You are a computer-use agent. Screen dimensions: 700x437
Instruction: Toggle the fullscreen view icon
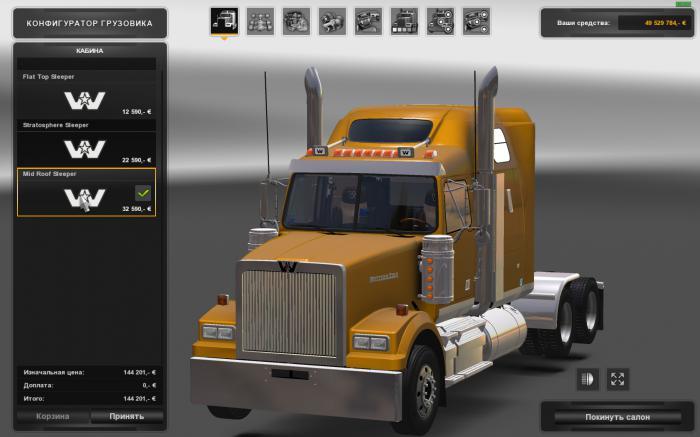(618, 379)
